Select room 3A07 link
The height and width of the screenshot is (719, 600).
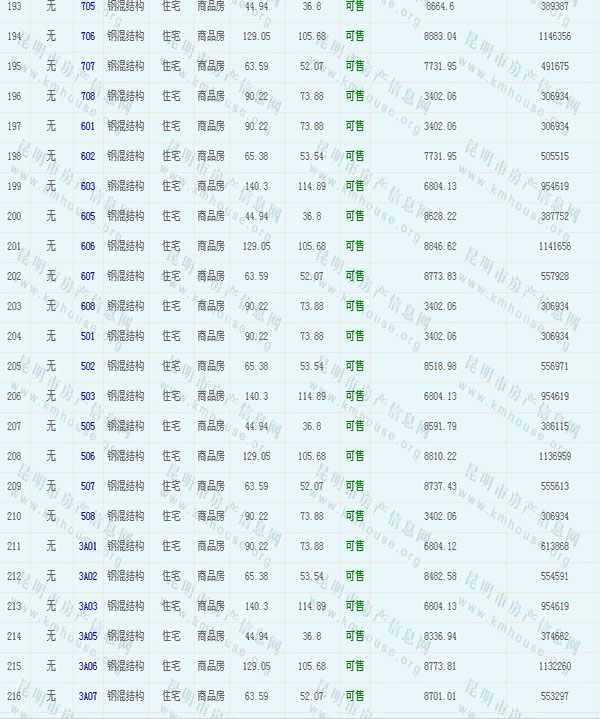[x=89, y=696]
